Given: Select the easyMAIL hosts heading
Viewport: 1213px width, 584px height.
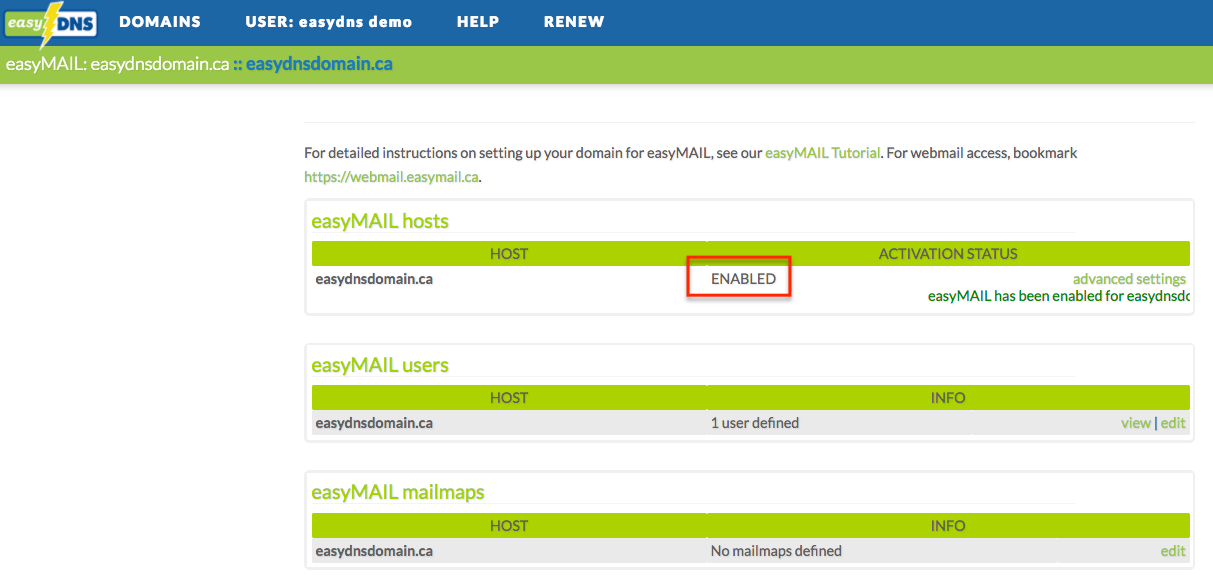Looking at the screenshot, I should pyautogui.click(x=380, y=221).
